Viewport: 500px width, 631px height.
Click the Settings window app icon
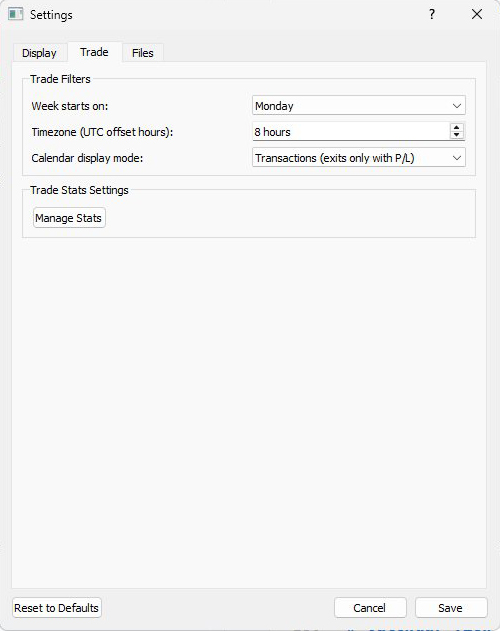(x=16, y=14)
